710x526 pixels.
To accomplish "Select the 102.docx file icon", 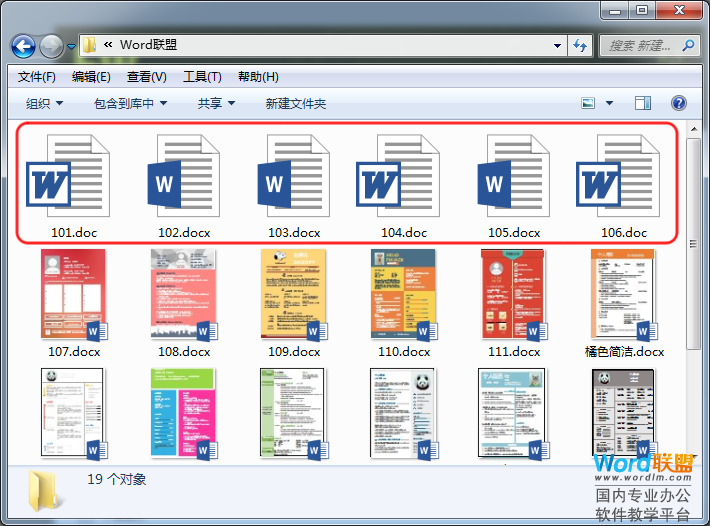I will [x=184, y=176].
